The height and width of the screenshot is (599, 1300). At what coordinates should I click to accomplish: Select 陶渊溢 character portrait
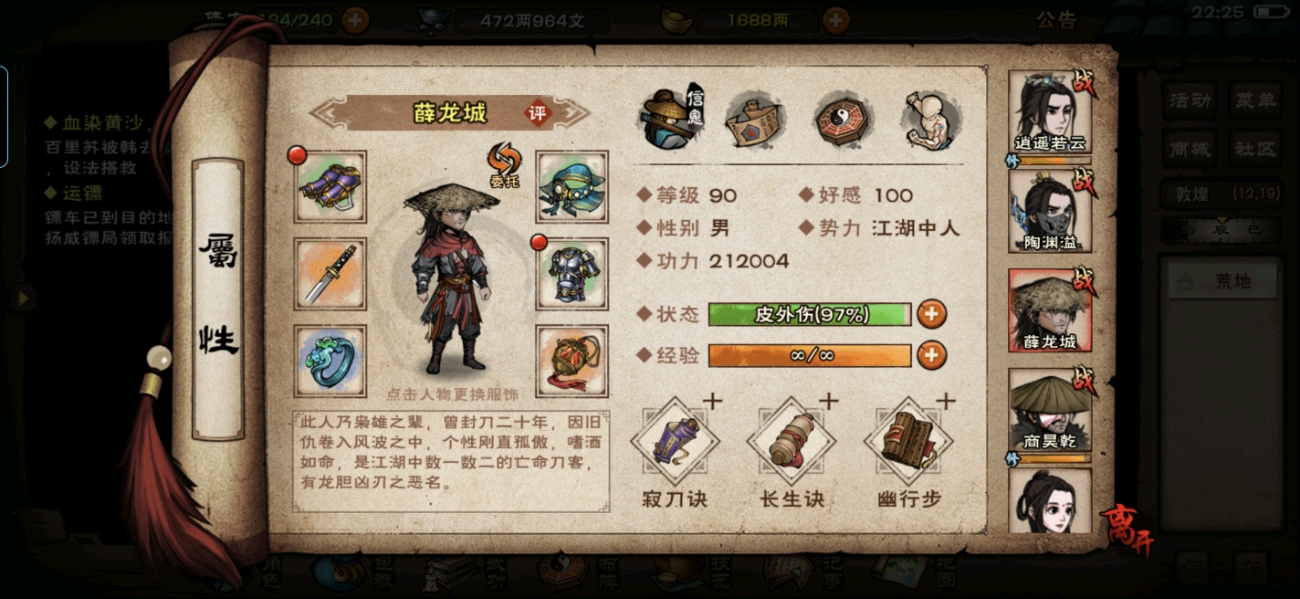point(1049,210)
